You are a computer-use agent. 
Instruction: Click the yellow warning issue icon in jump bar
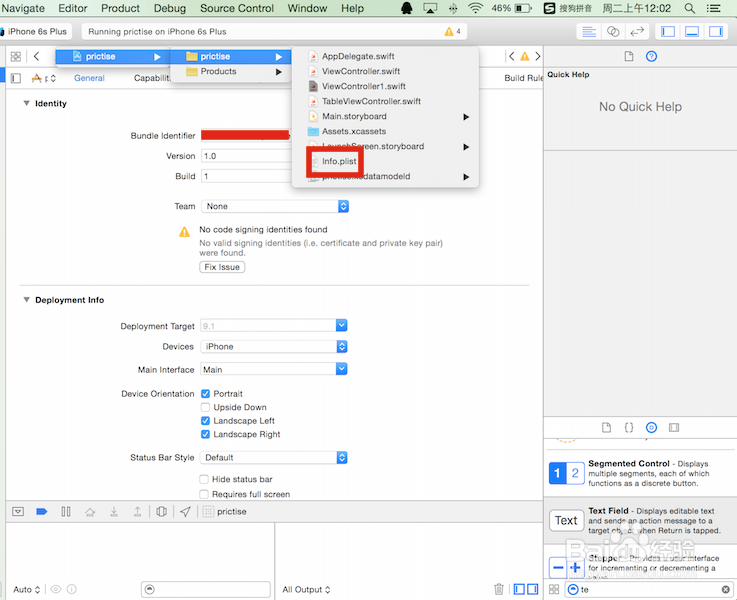coord(525,57)
